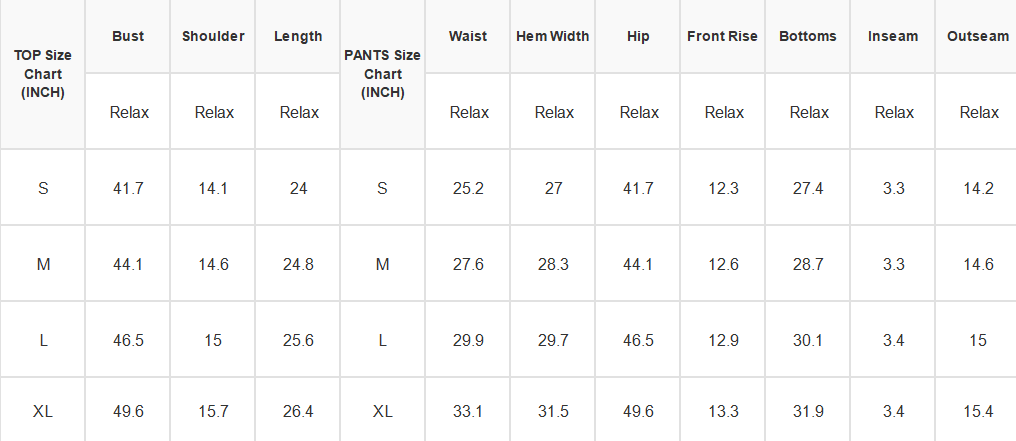Image resolution: width=1016 pixels, height=441 pixels.
Task: Click the pants size L row label
Action: (382, 341)
